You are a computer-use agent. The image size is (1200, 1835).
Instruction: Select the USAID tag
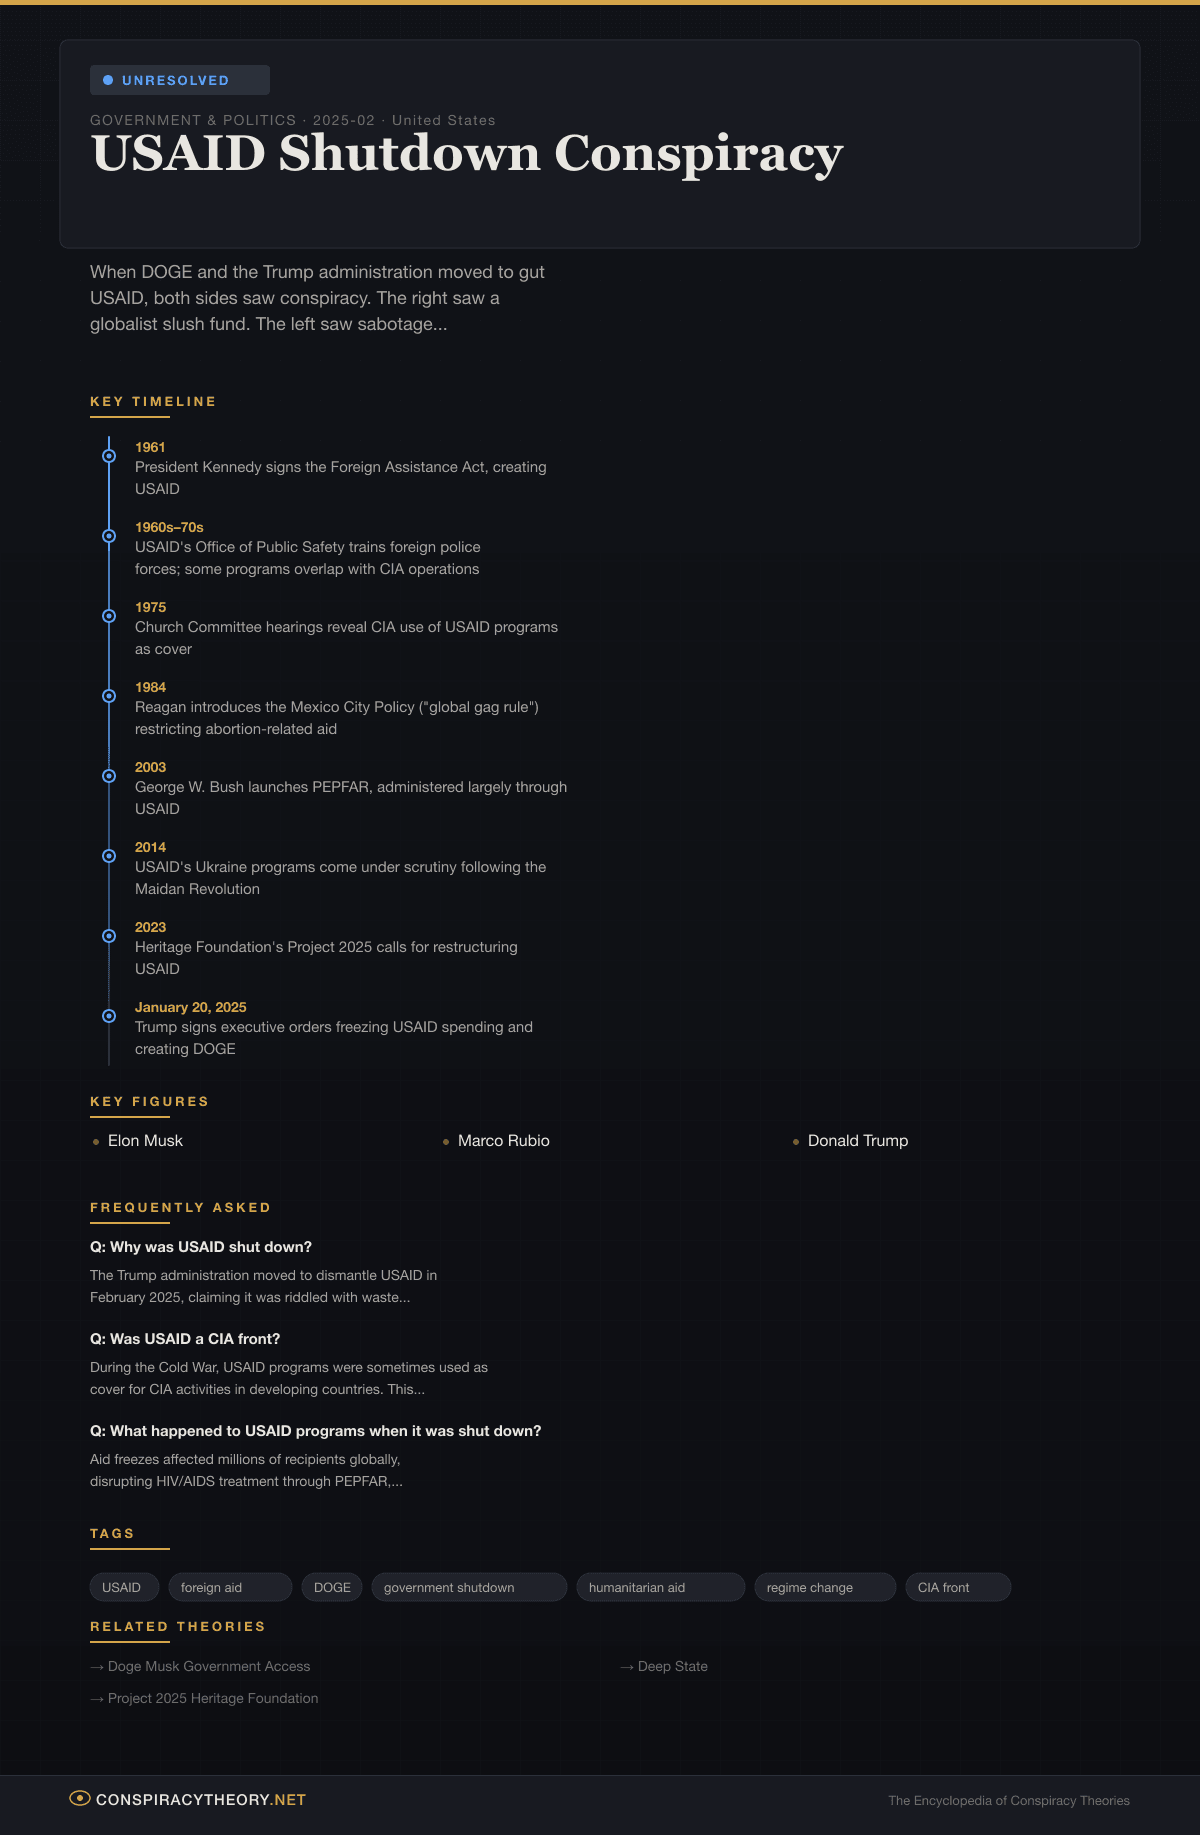(122, 1587)
